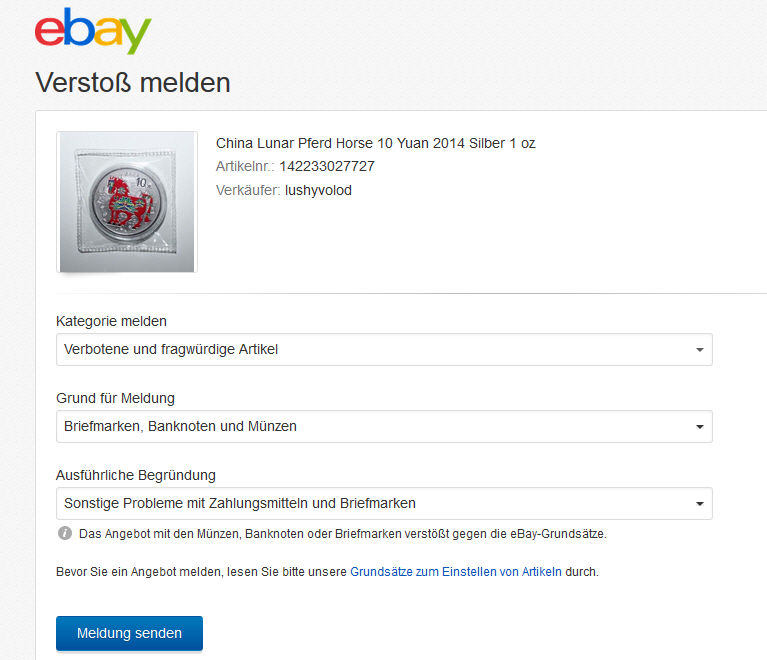Click the eBay-Grundsätze violation notice text
The width and height of the screenshot is (767, 660).
342,533
